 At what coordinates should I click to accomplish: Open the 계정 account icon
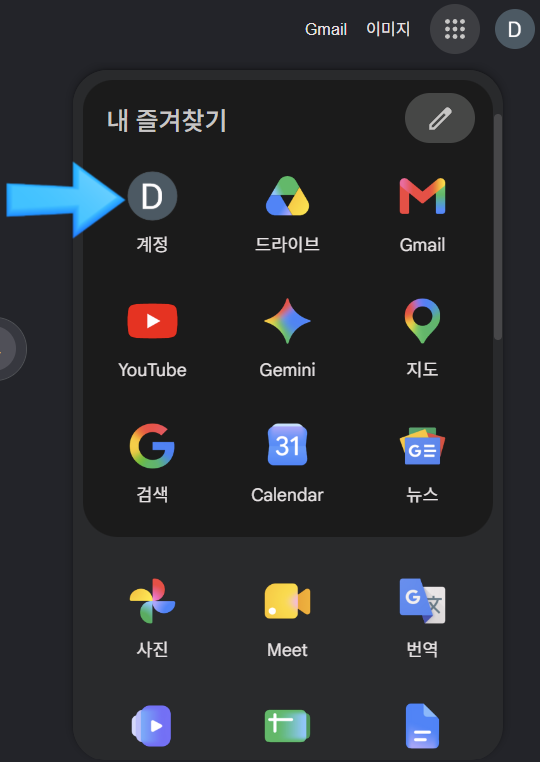152,196
